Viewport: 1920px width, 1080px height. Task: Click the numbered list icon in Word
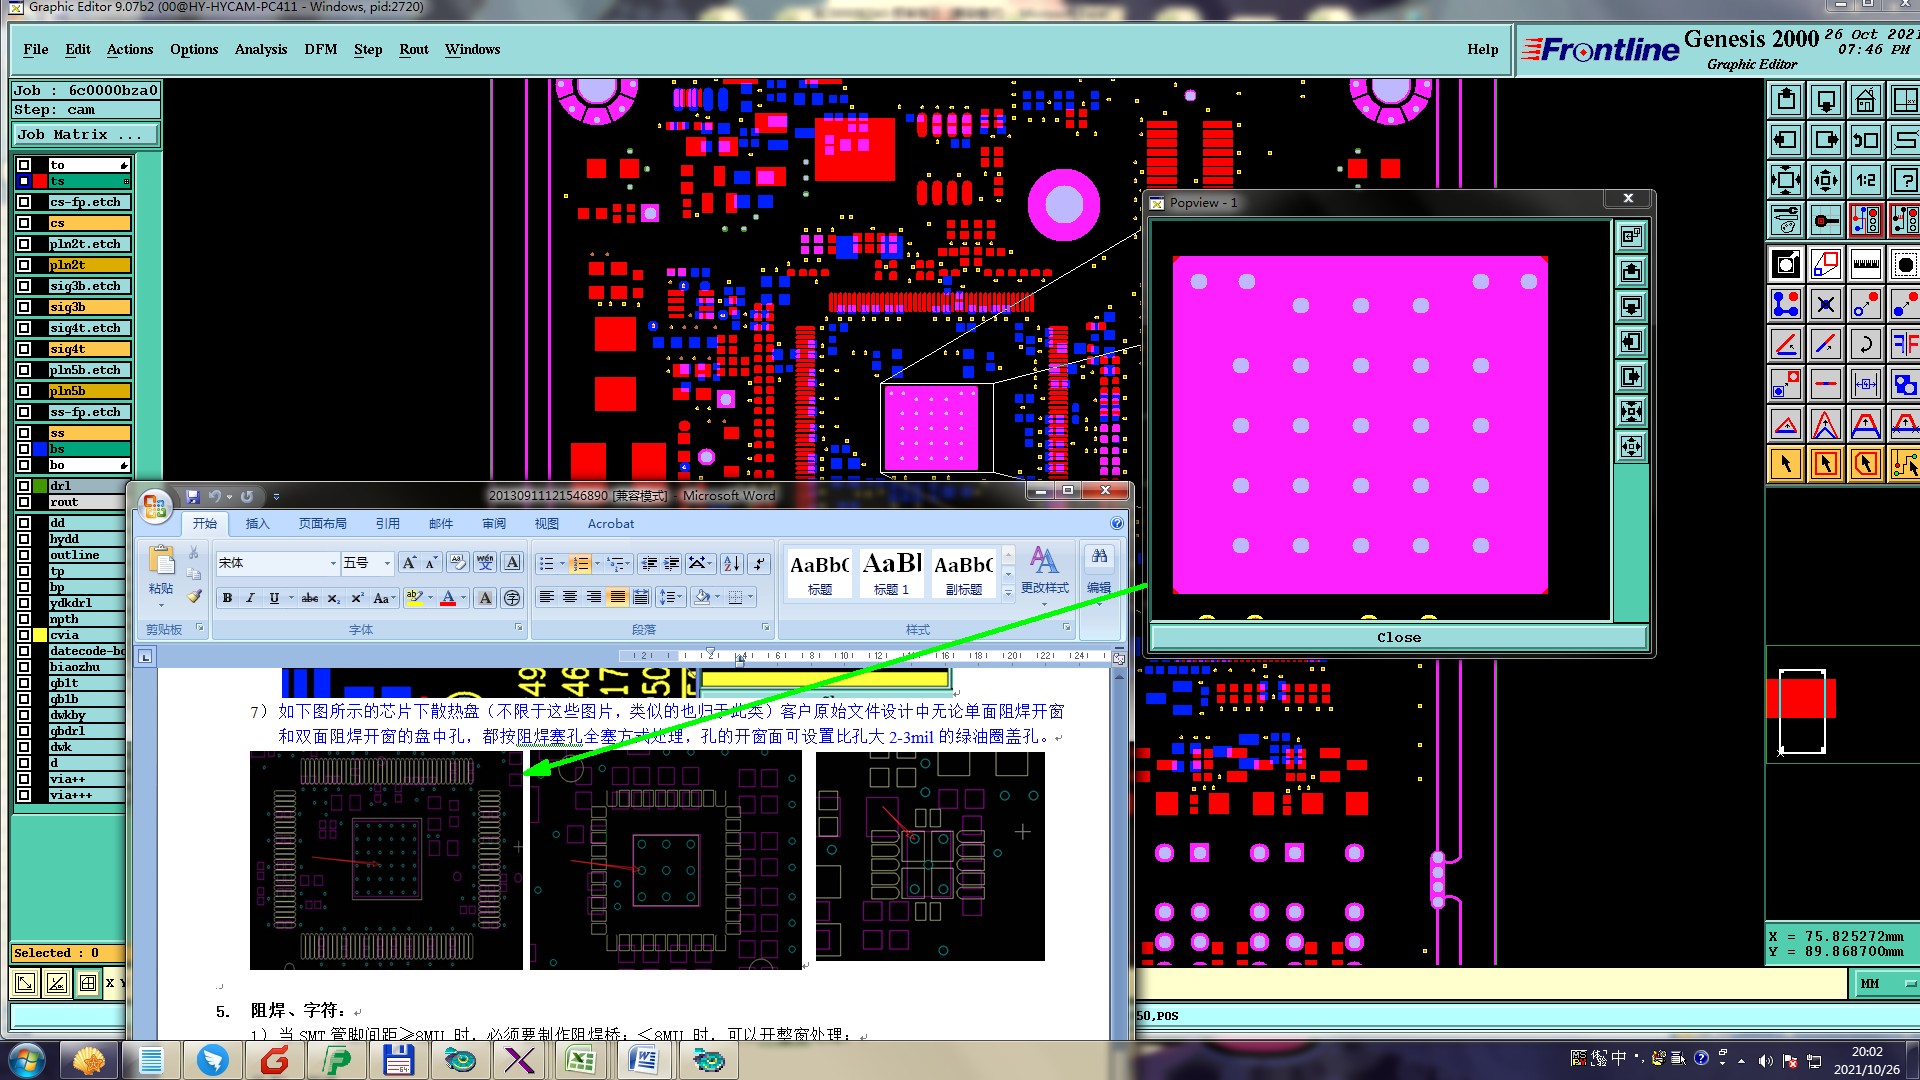click(580, 563)
